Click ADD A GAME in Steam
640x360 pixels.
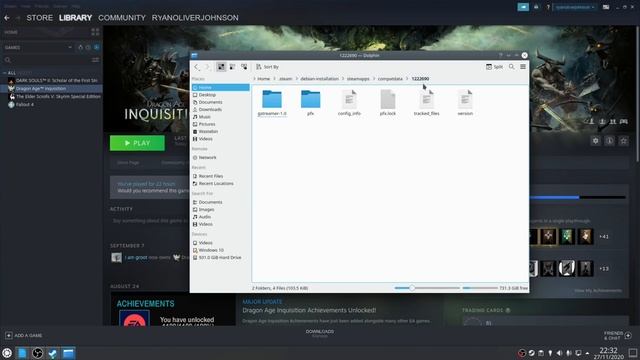coord(24,335)
